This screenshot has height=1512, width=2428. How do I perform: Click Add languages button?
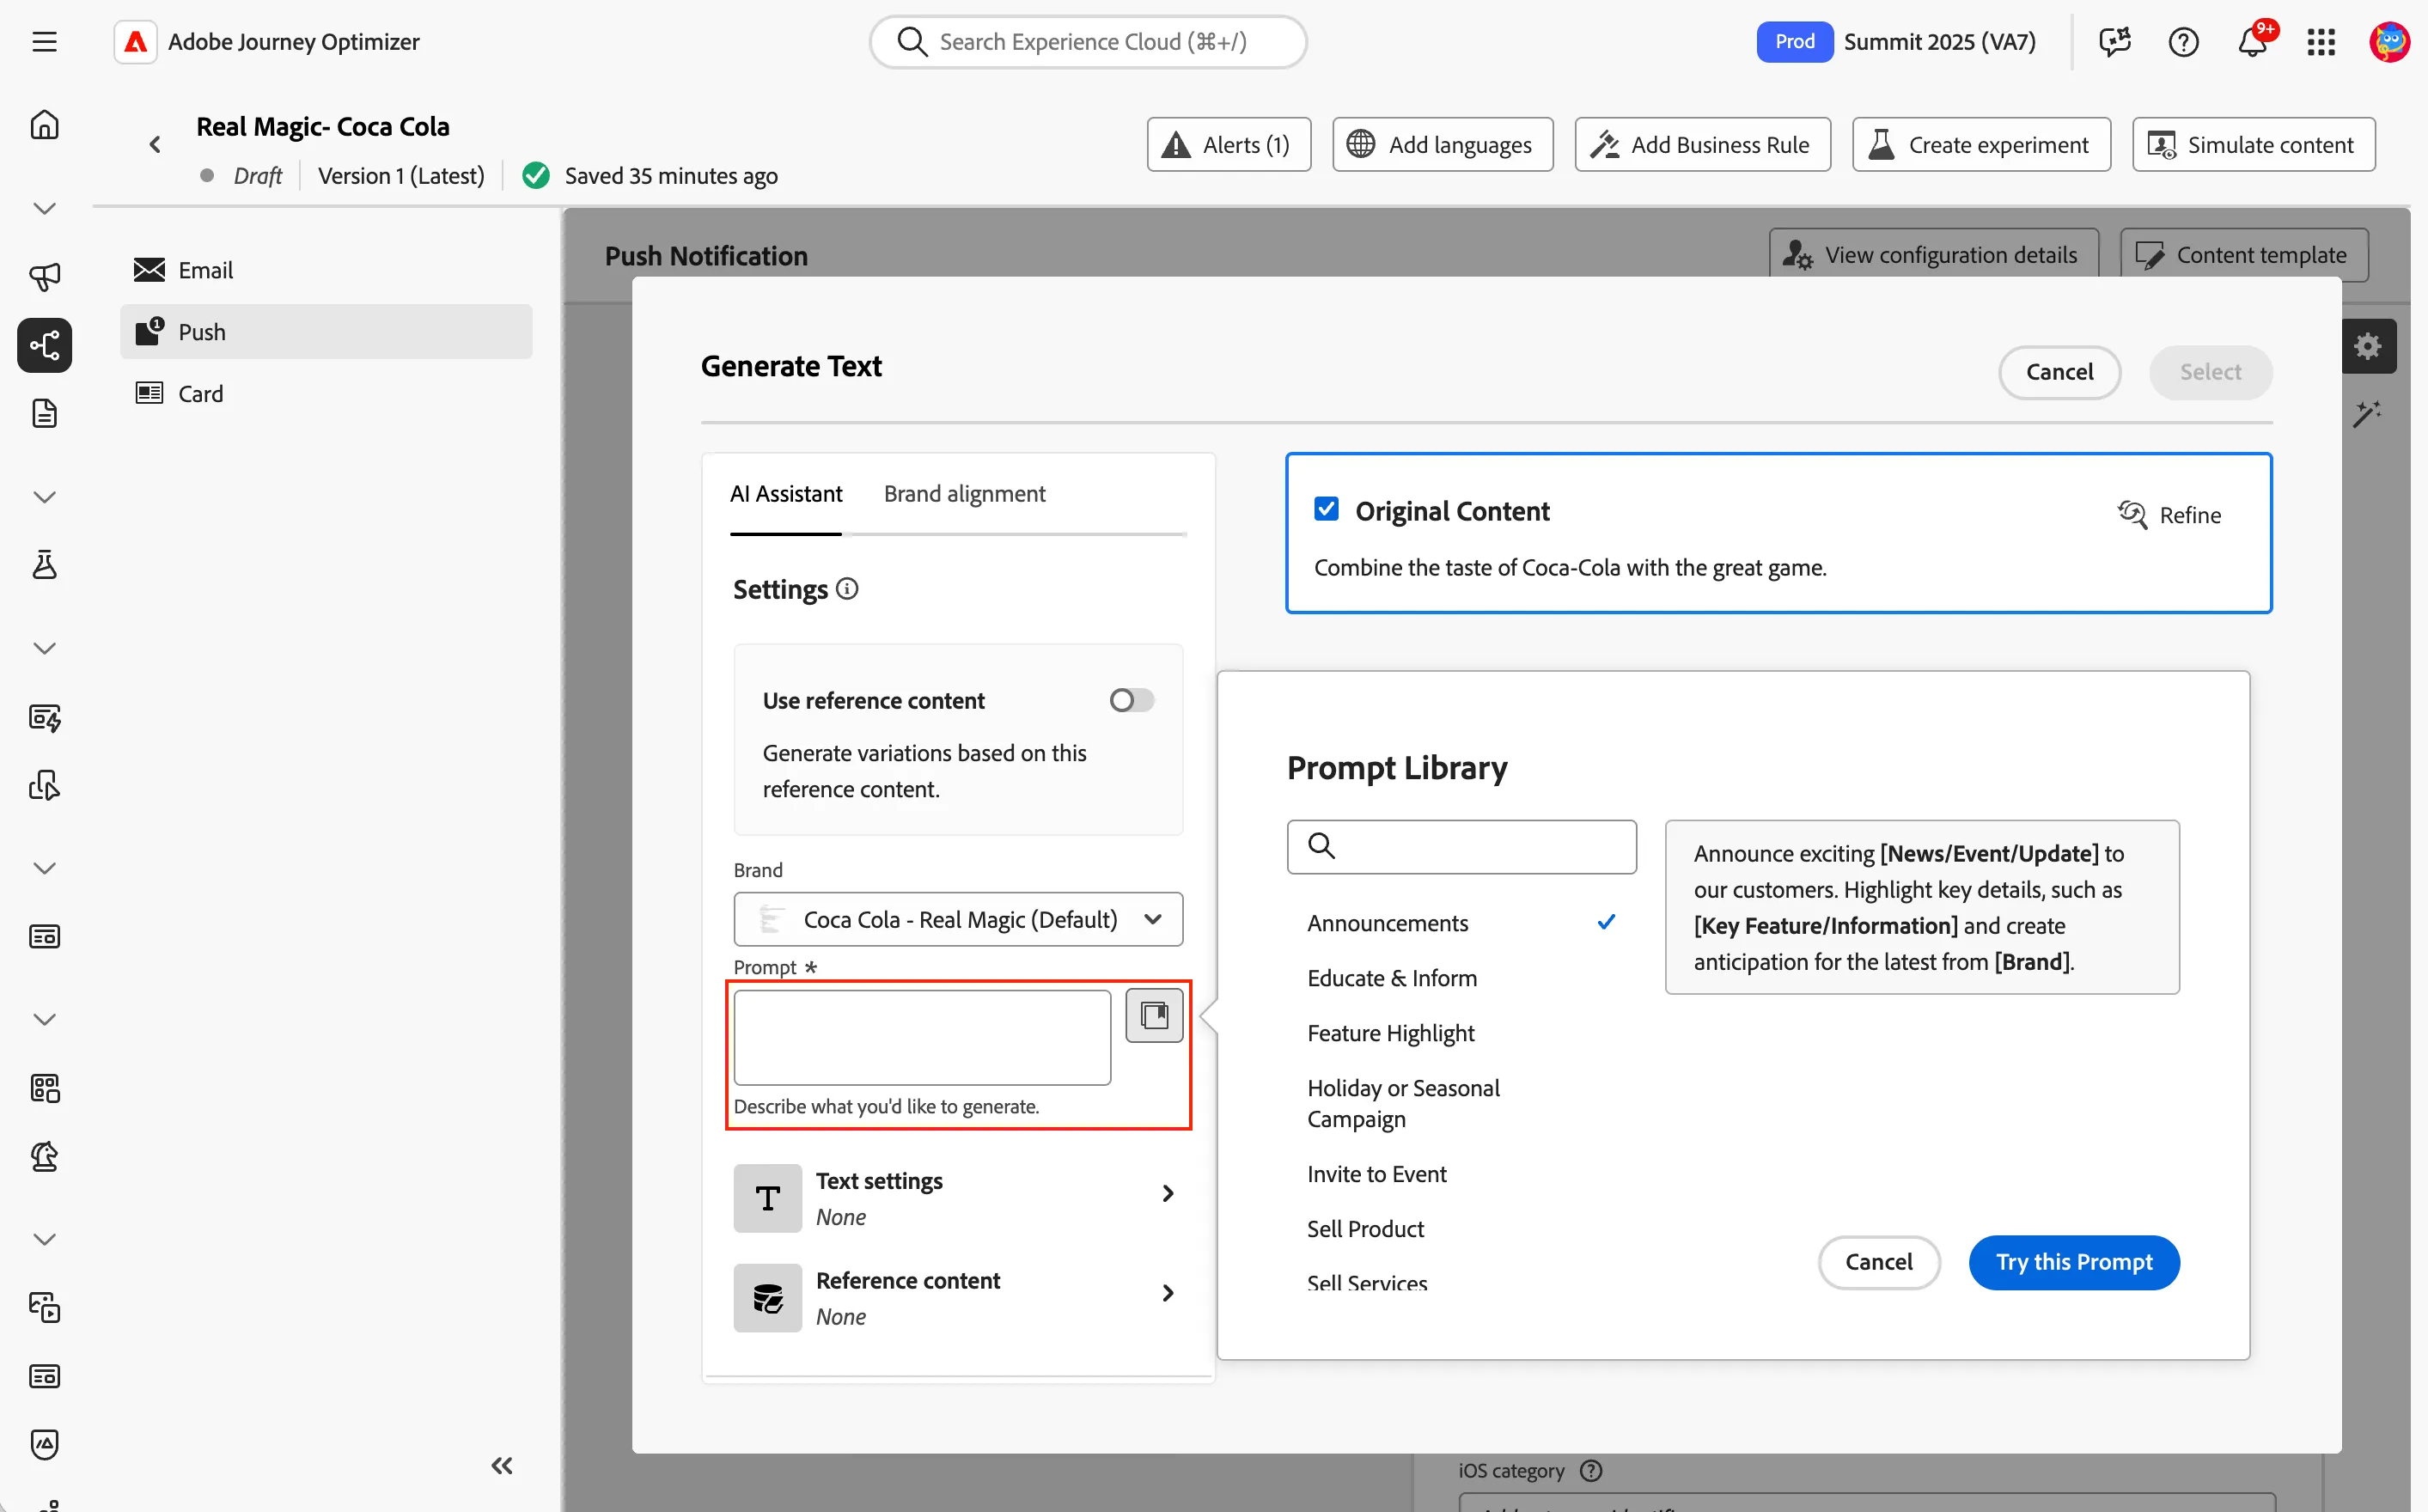(x=1443, y=145)
